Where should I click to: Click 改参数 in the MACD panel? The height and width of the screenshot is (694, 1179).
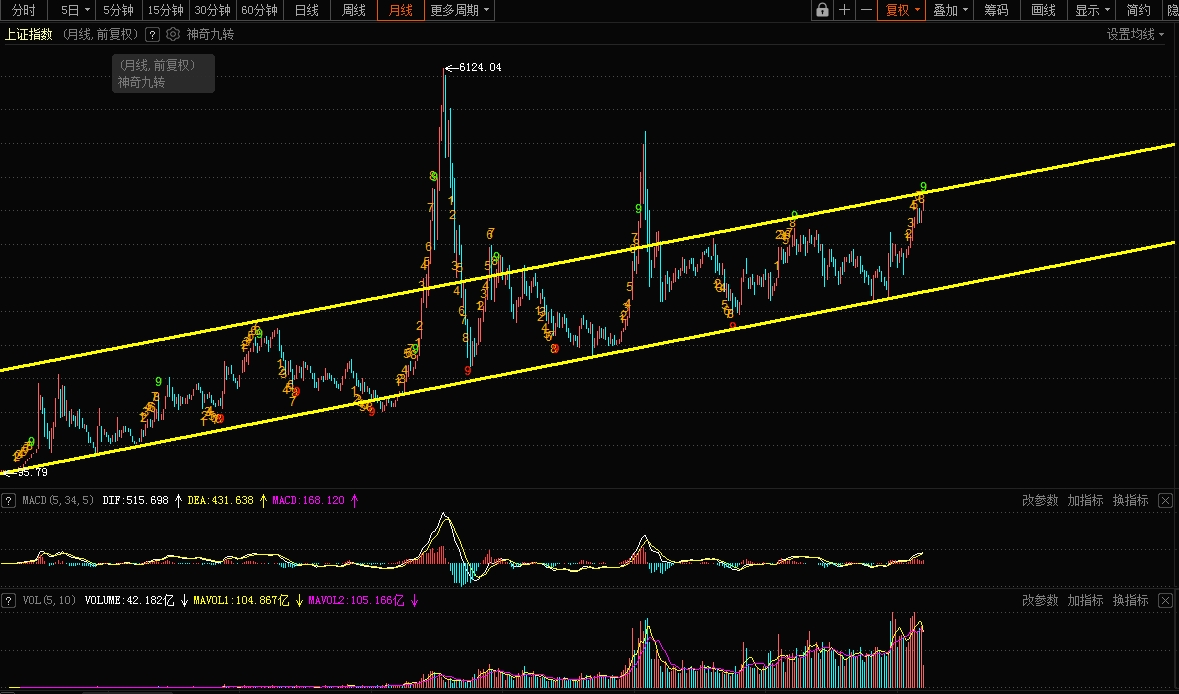pyautogui.click(x=1040, y=500)
